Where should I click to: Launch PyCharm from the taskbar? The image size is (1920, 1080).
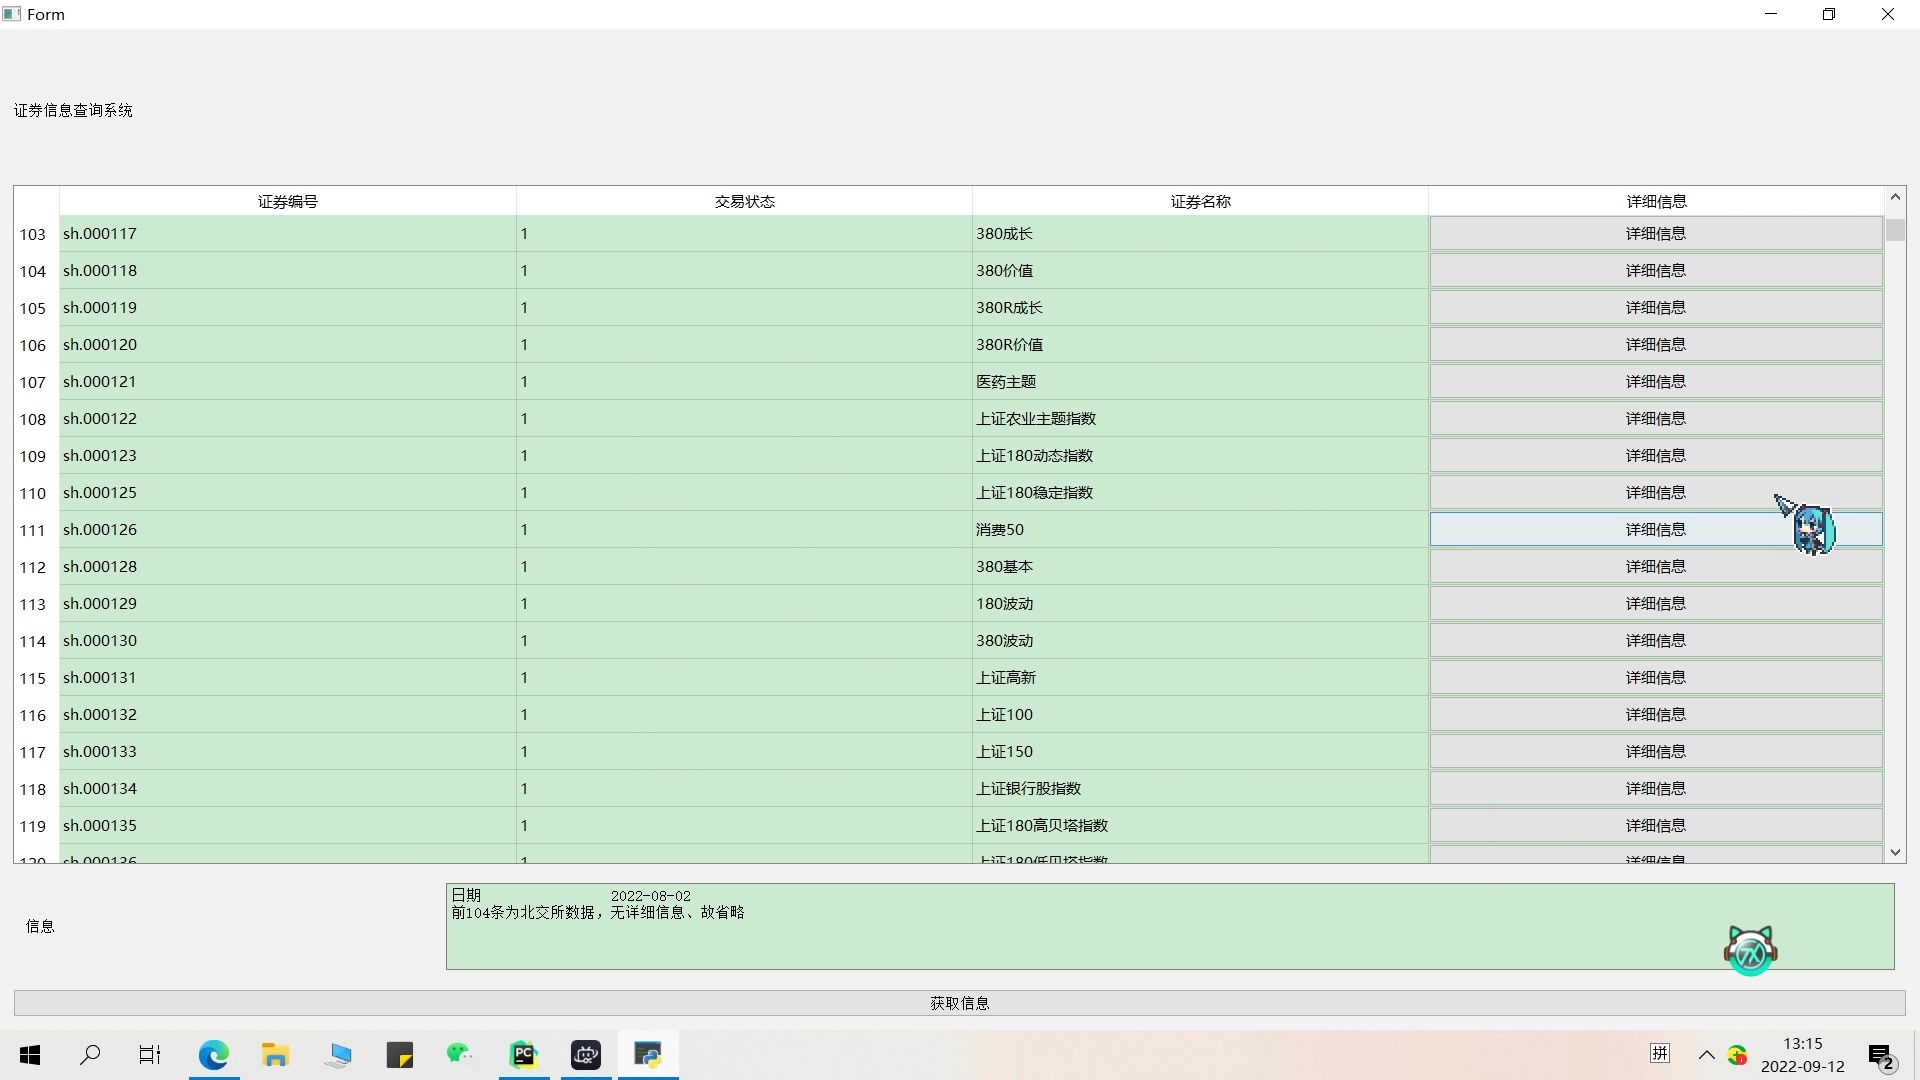tap(523, 1055)
